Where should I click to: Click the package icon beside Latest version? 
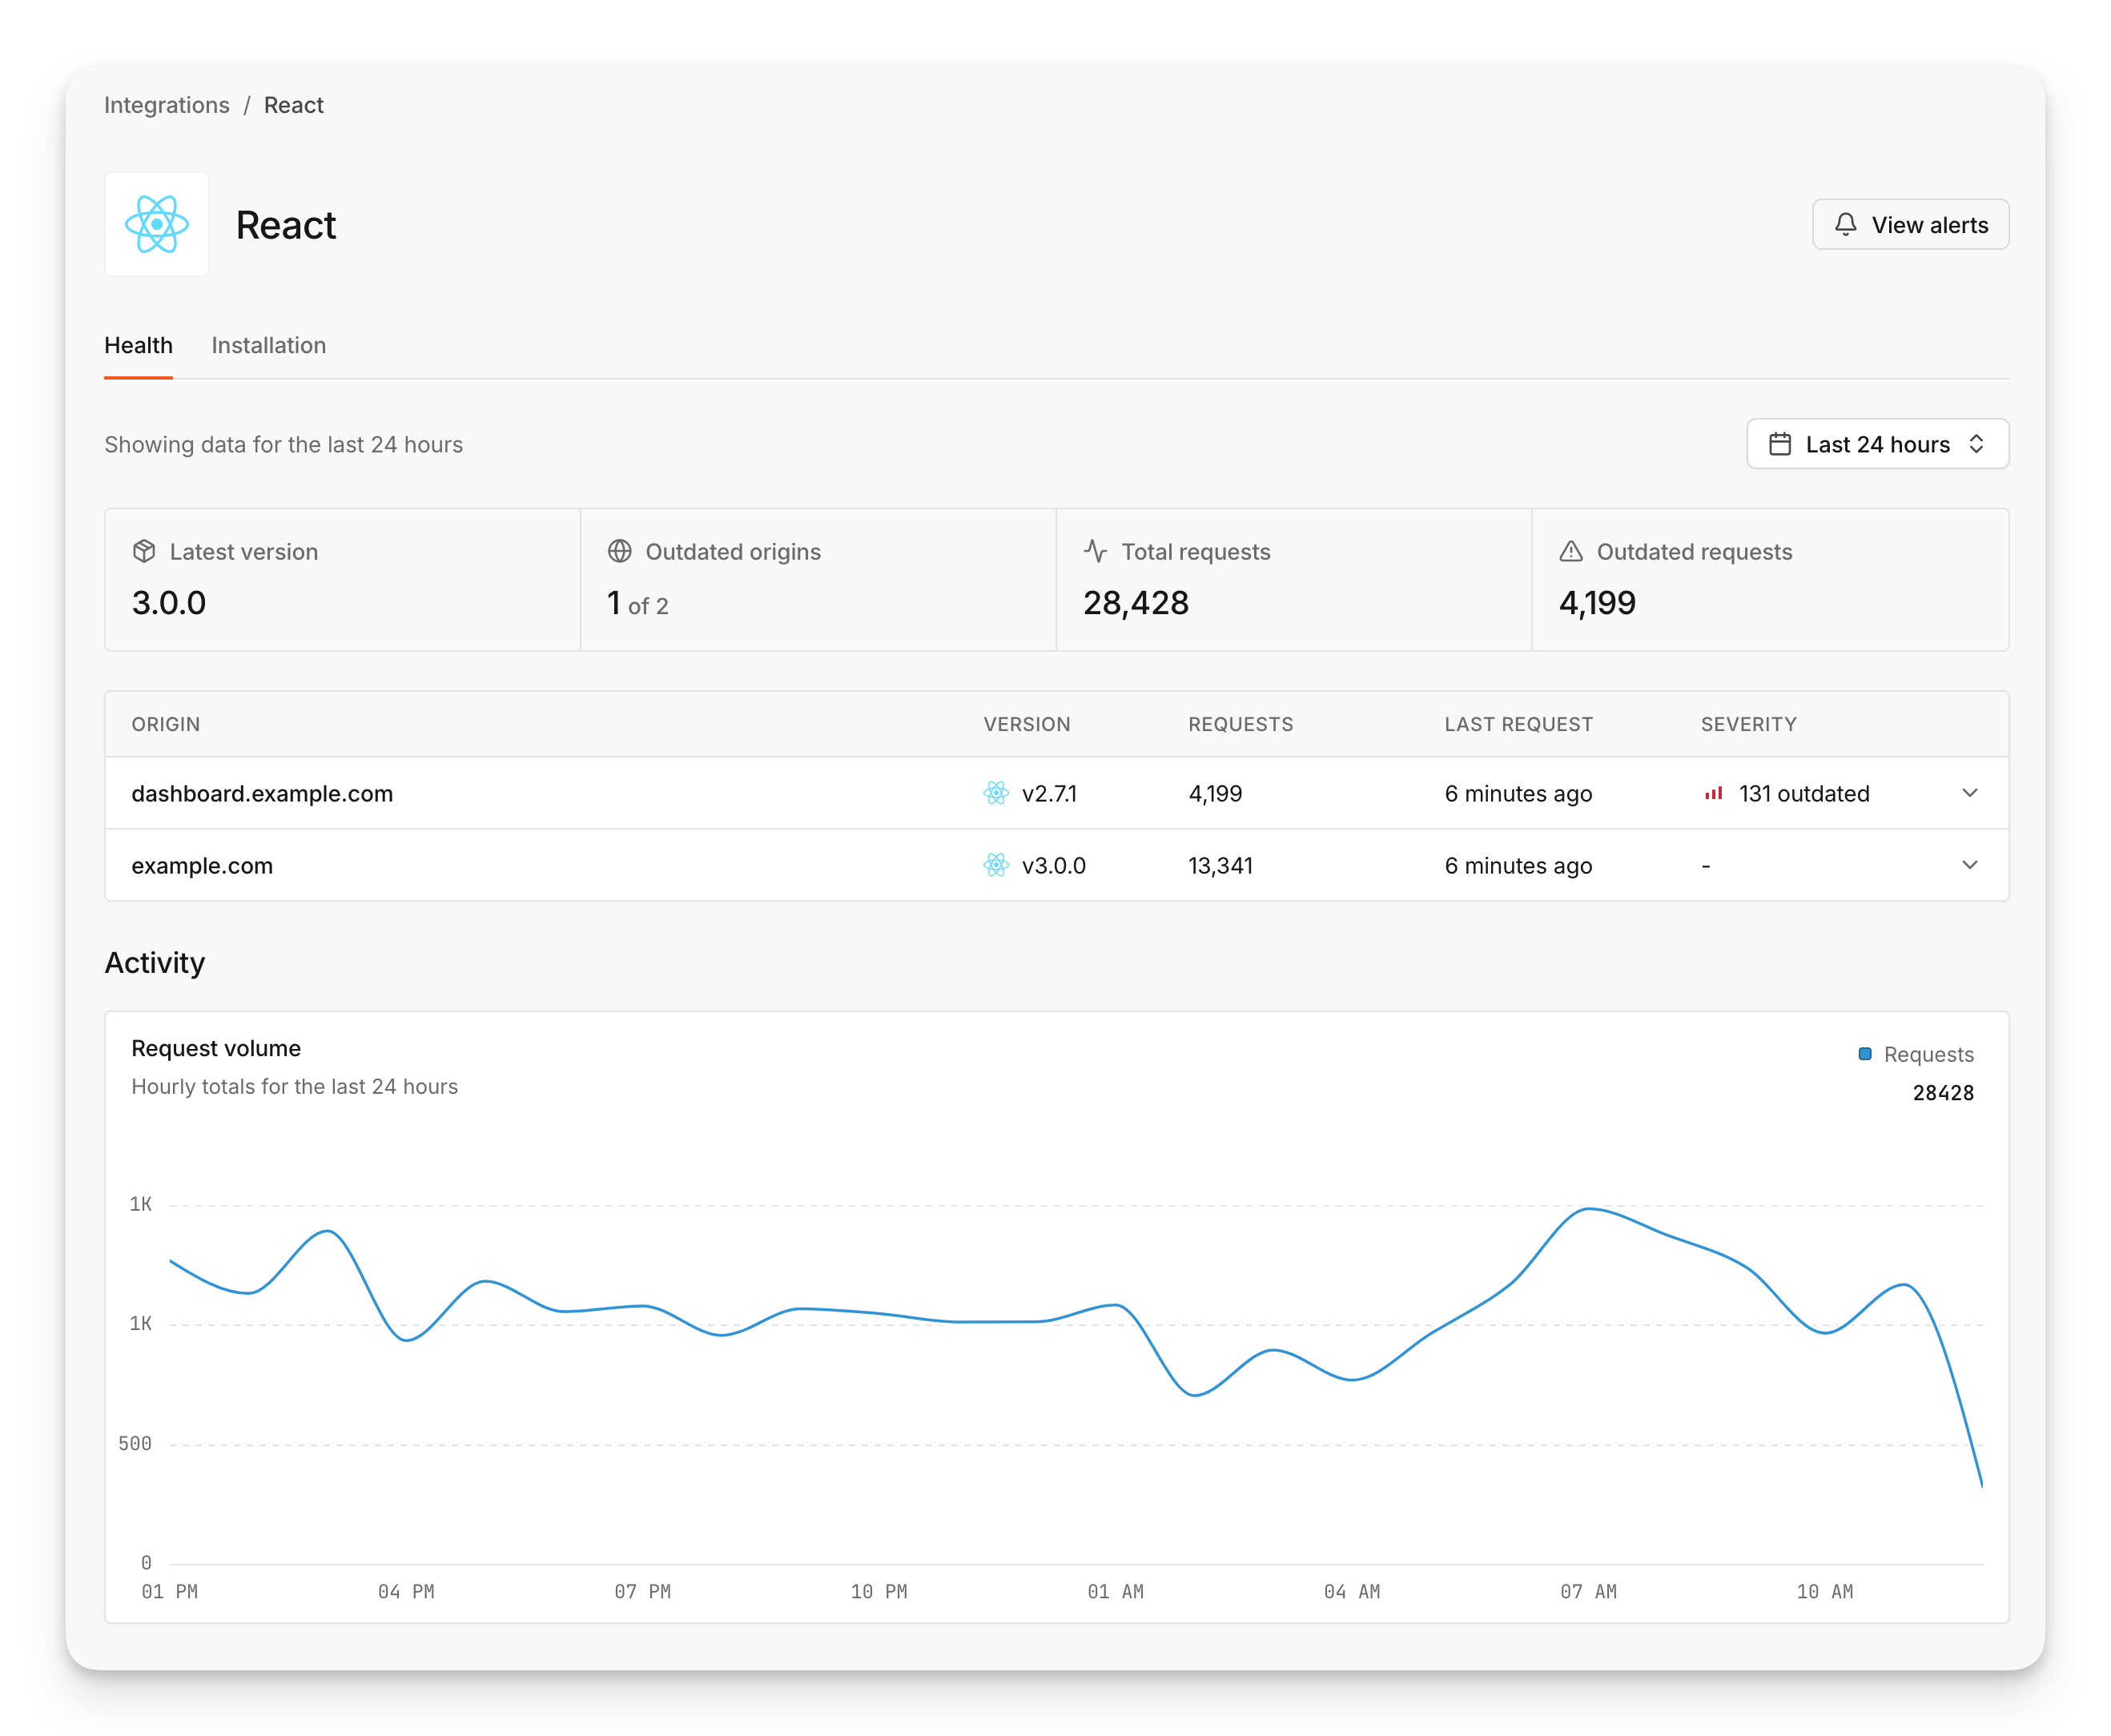pos(144,551)
